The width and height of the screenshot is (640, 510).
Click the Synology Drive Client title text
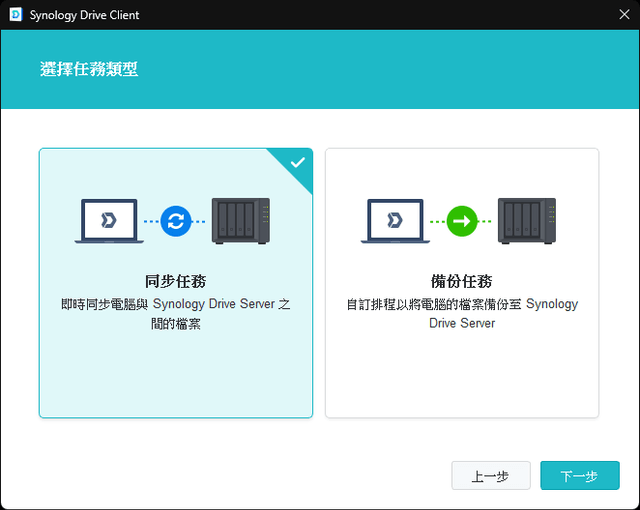(x=84, y=15)
